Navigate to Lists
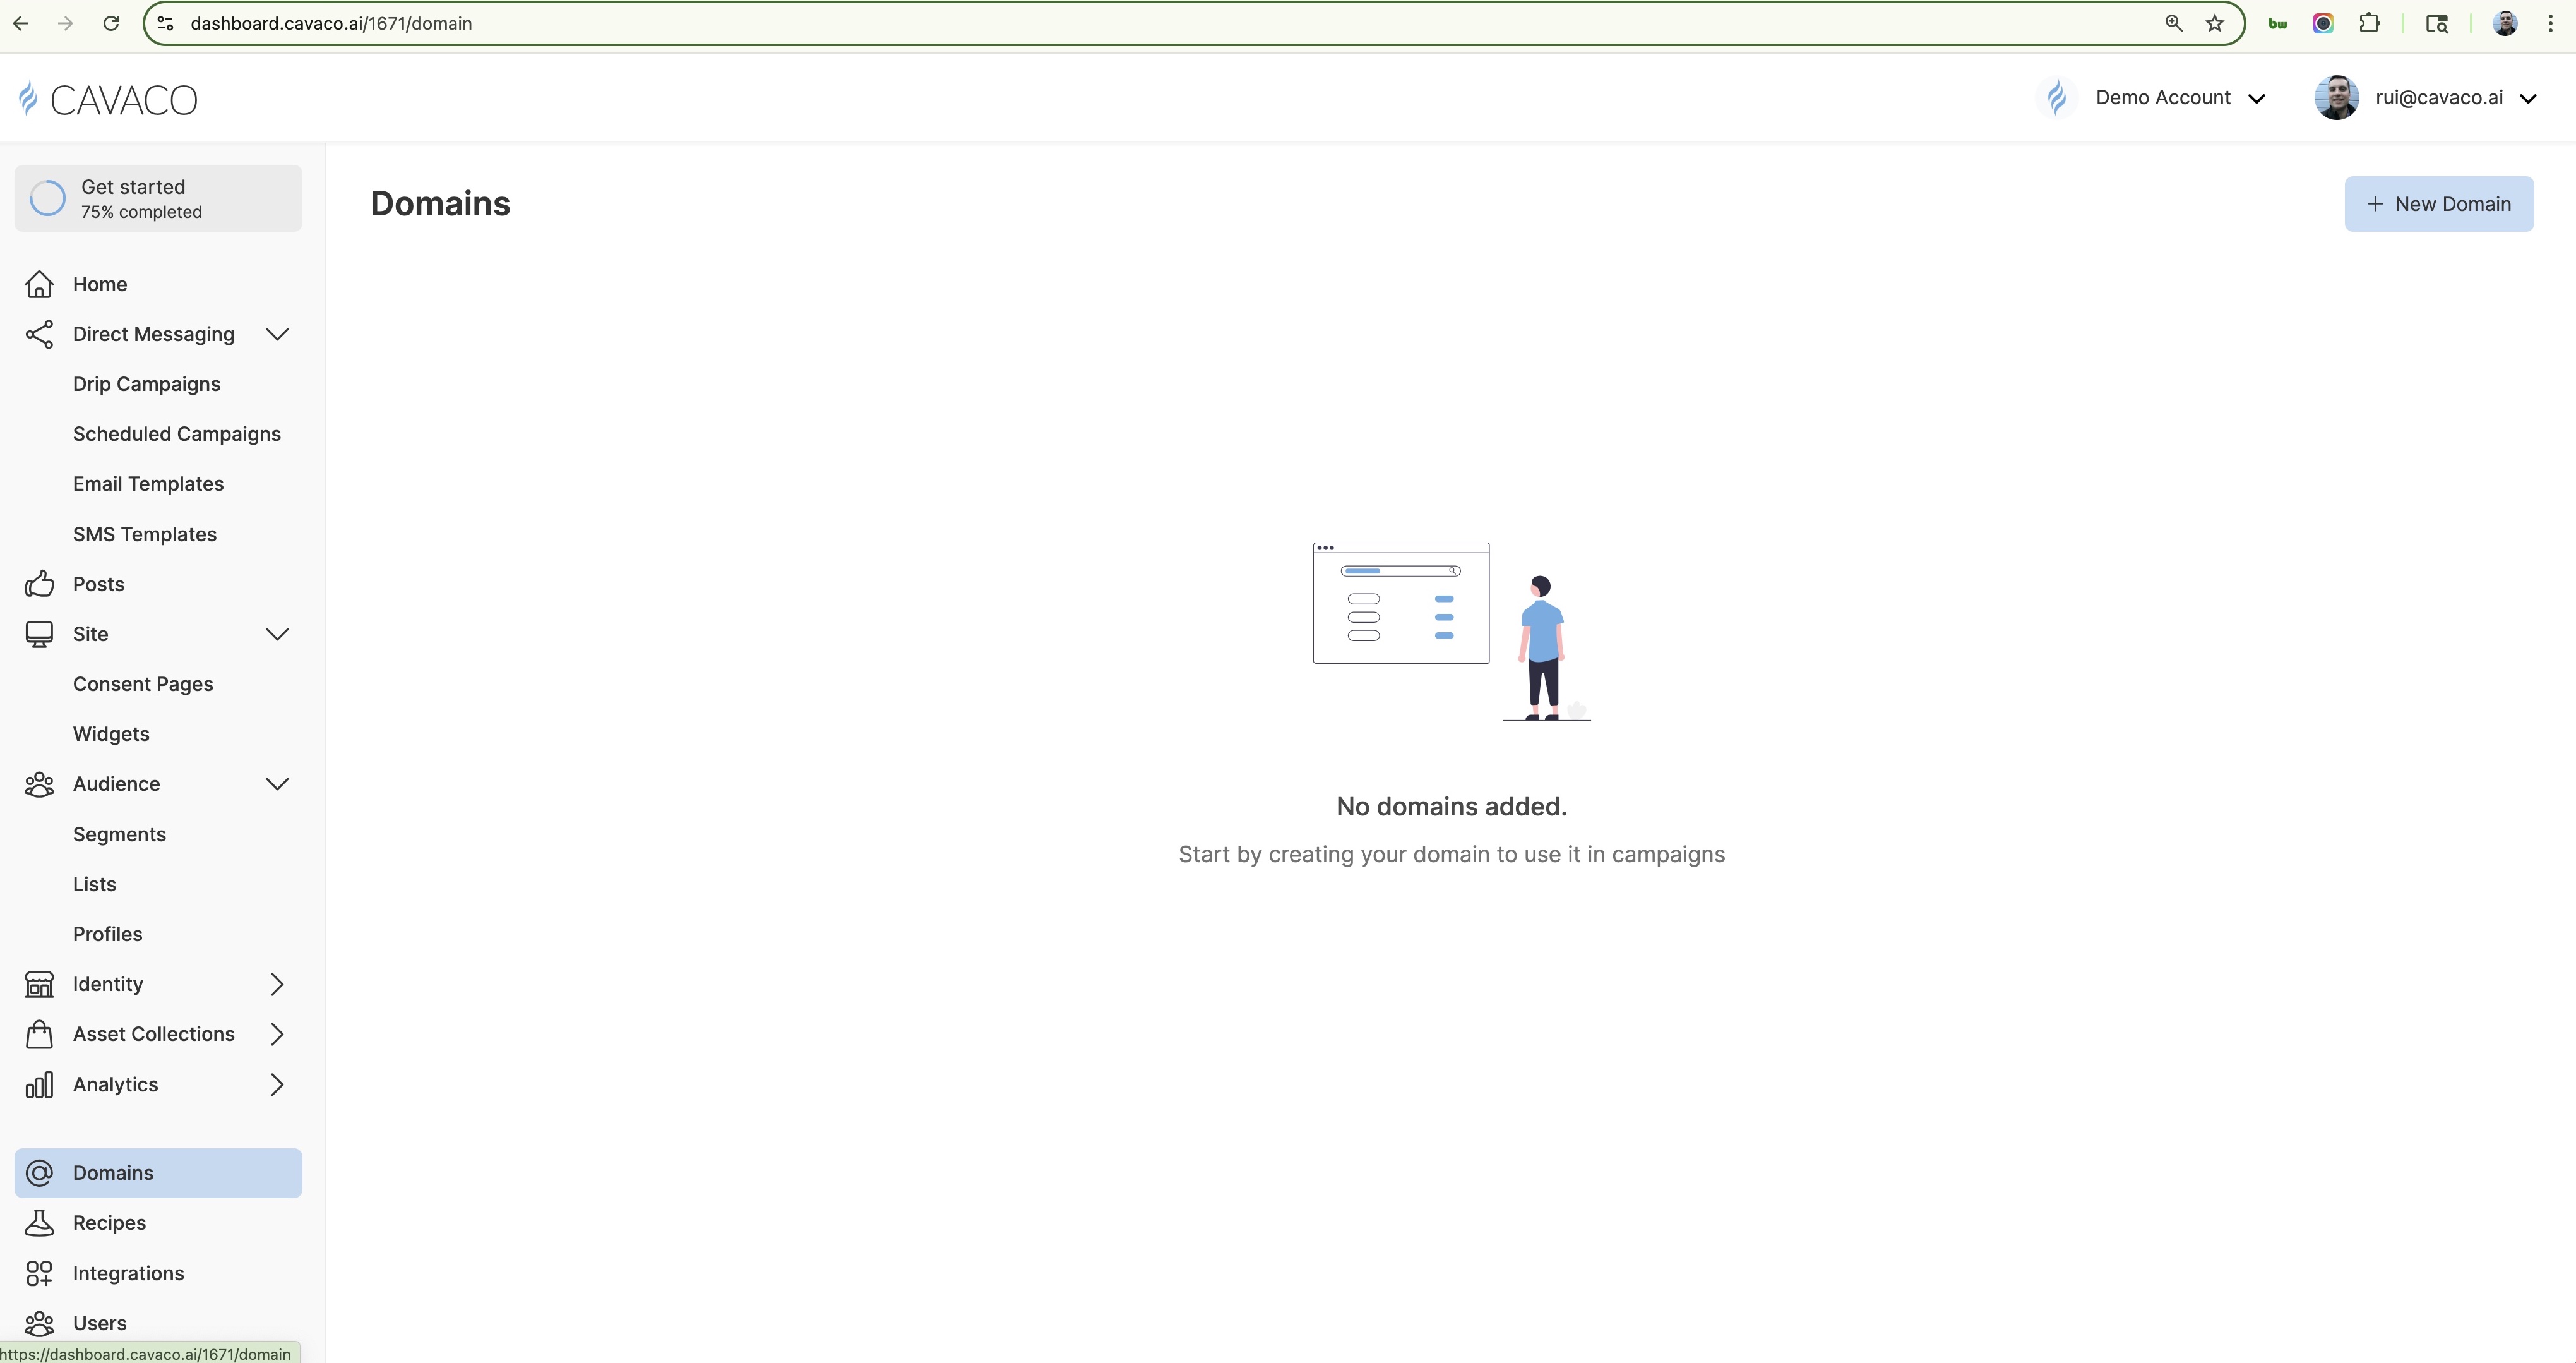This screenshot has height=1363, width=2576. tap(94, 884)
